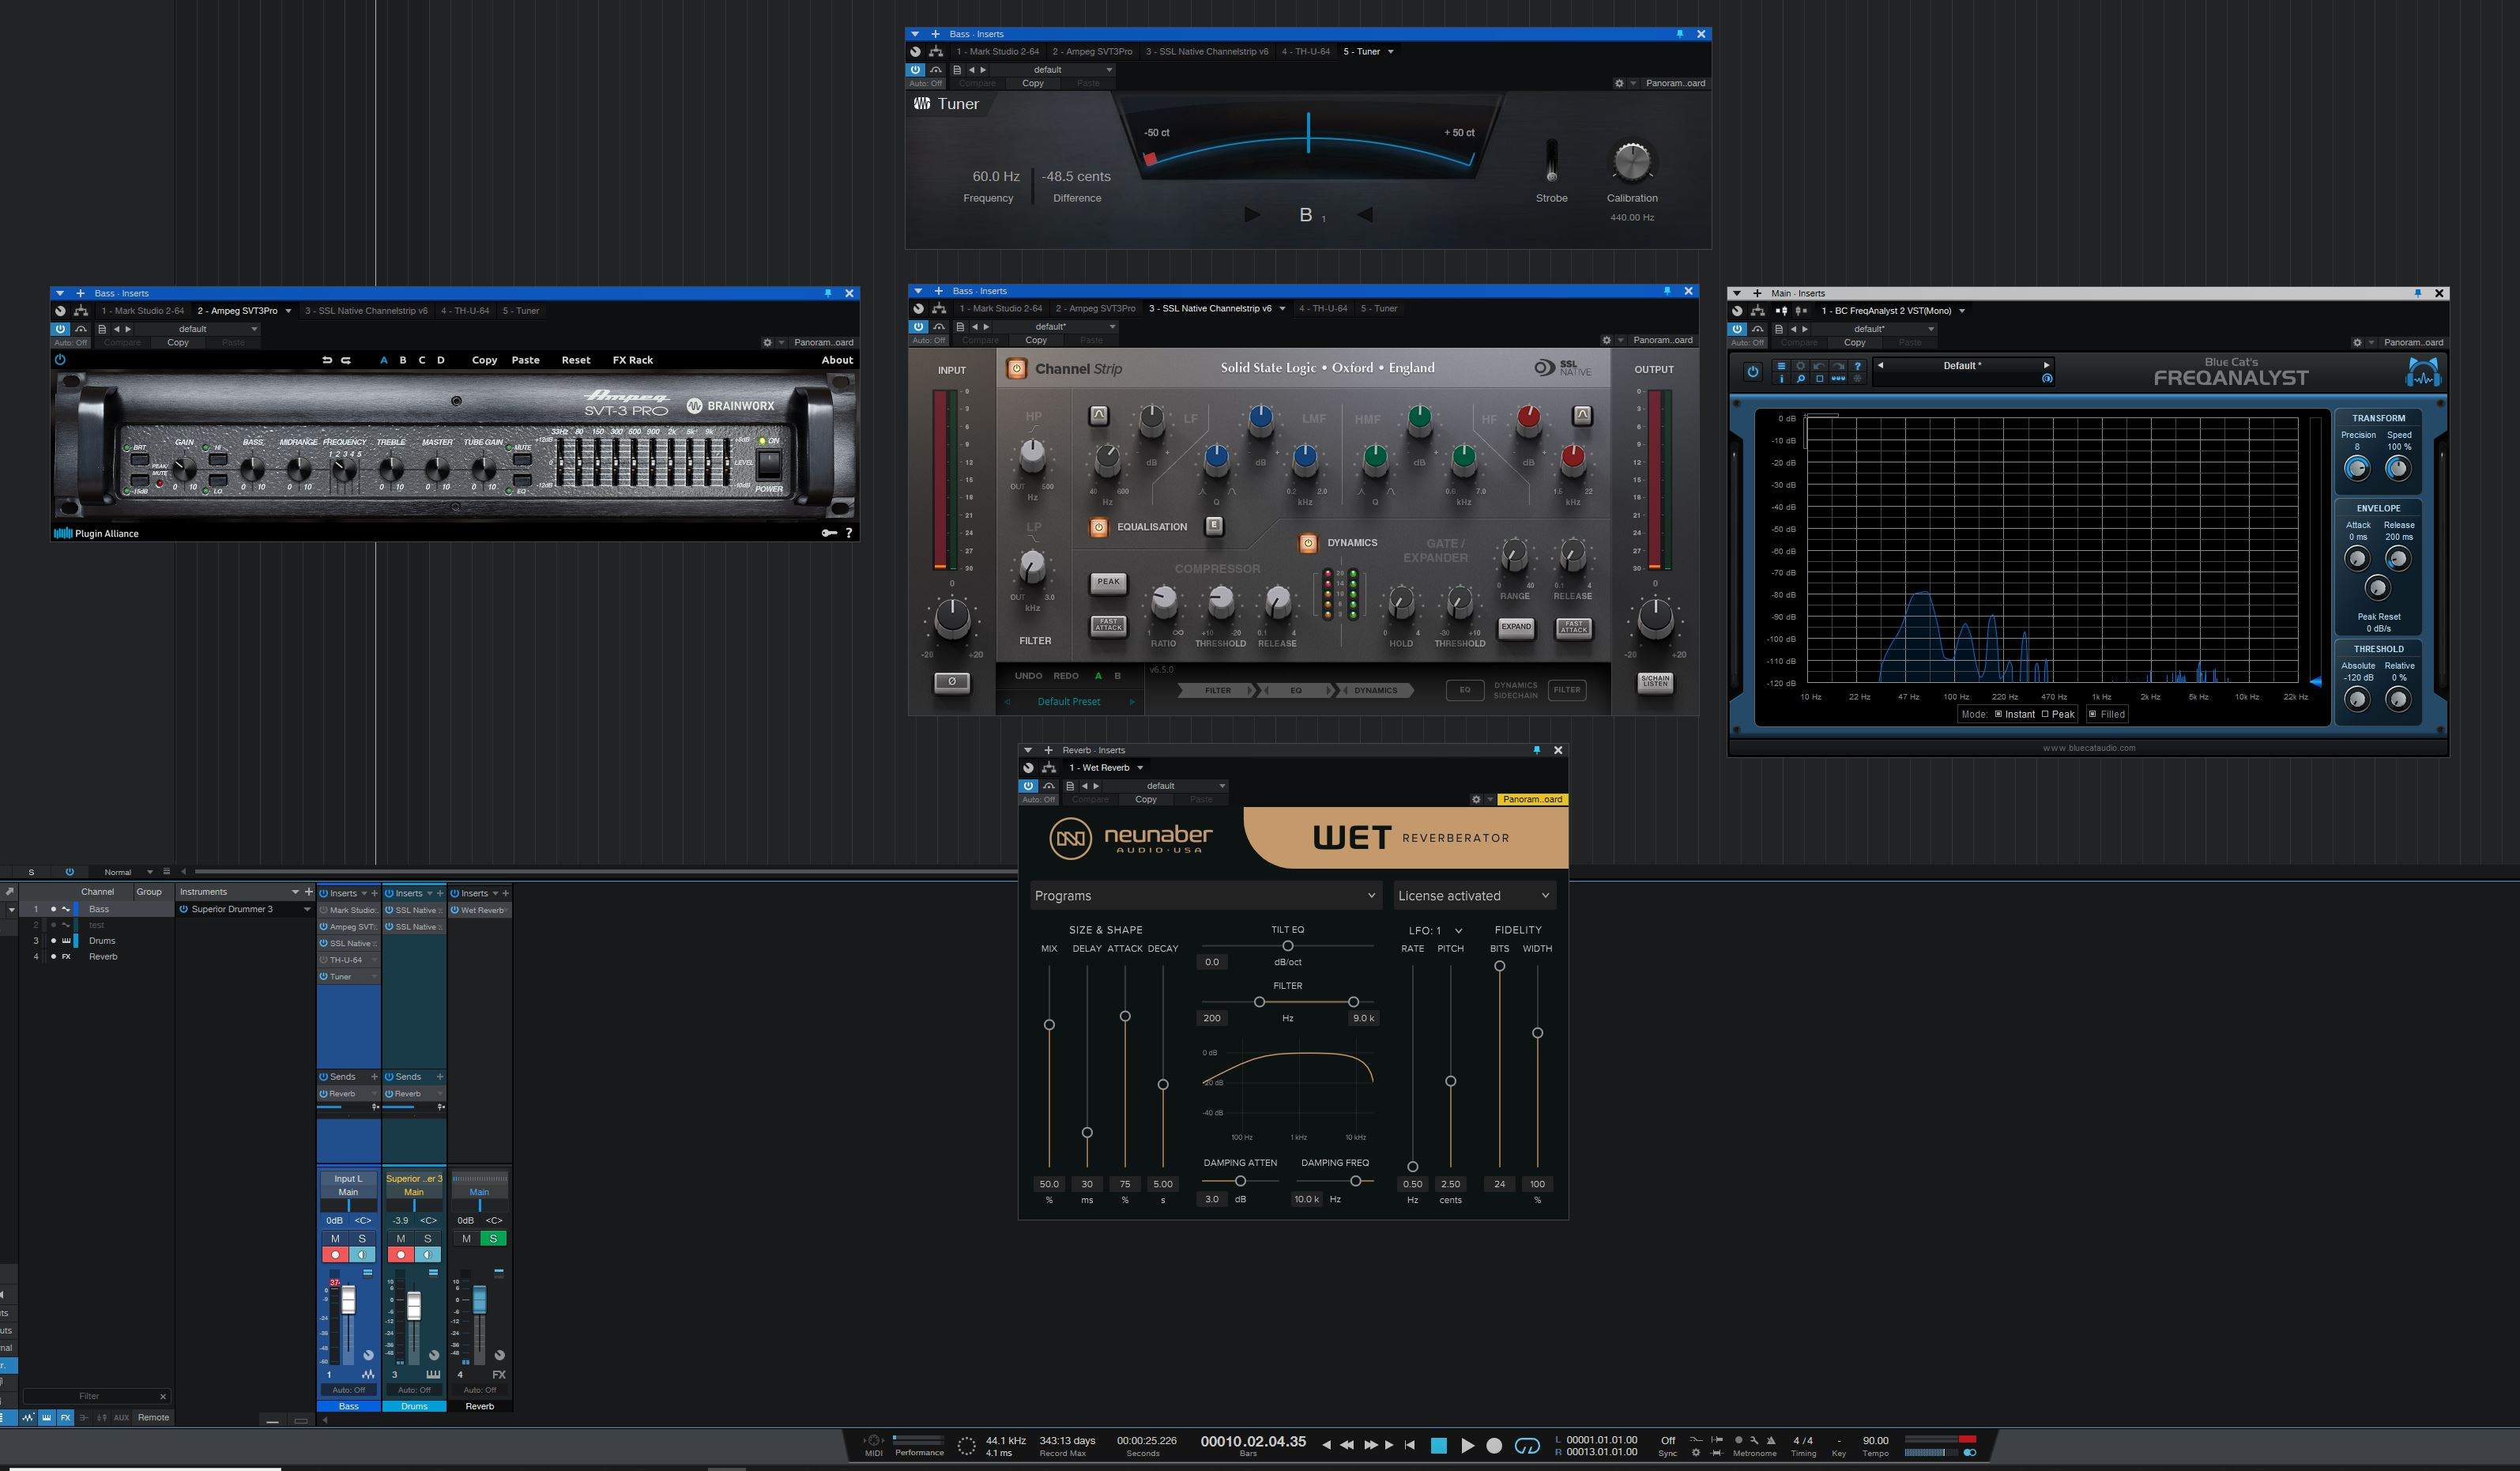Click the FreqAnalyst about info icon
The image size is (2520, 1471).
(x=1781, y=379)
